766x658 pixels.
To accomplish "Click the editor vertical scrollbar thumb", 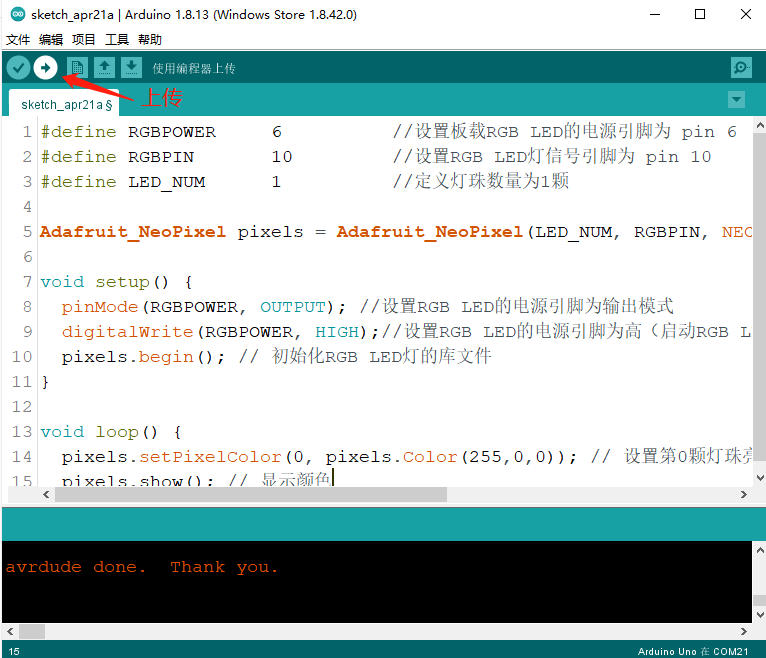I will pos(760,297).
